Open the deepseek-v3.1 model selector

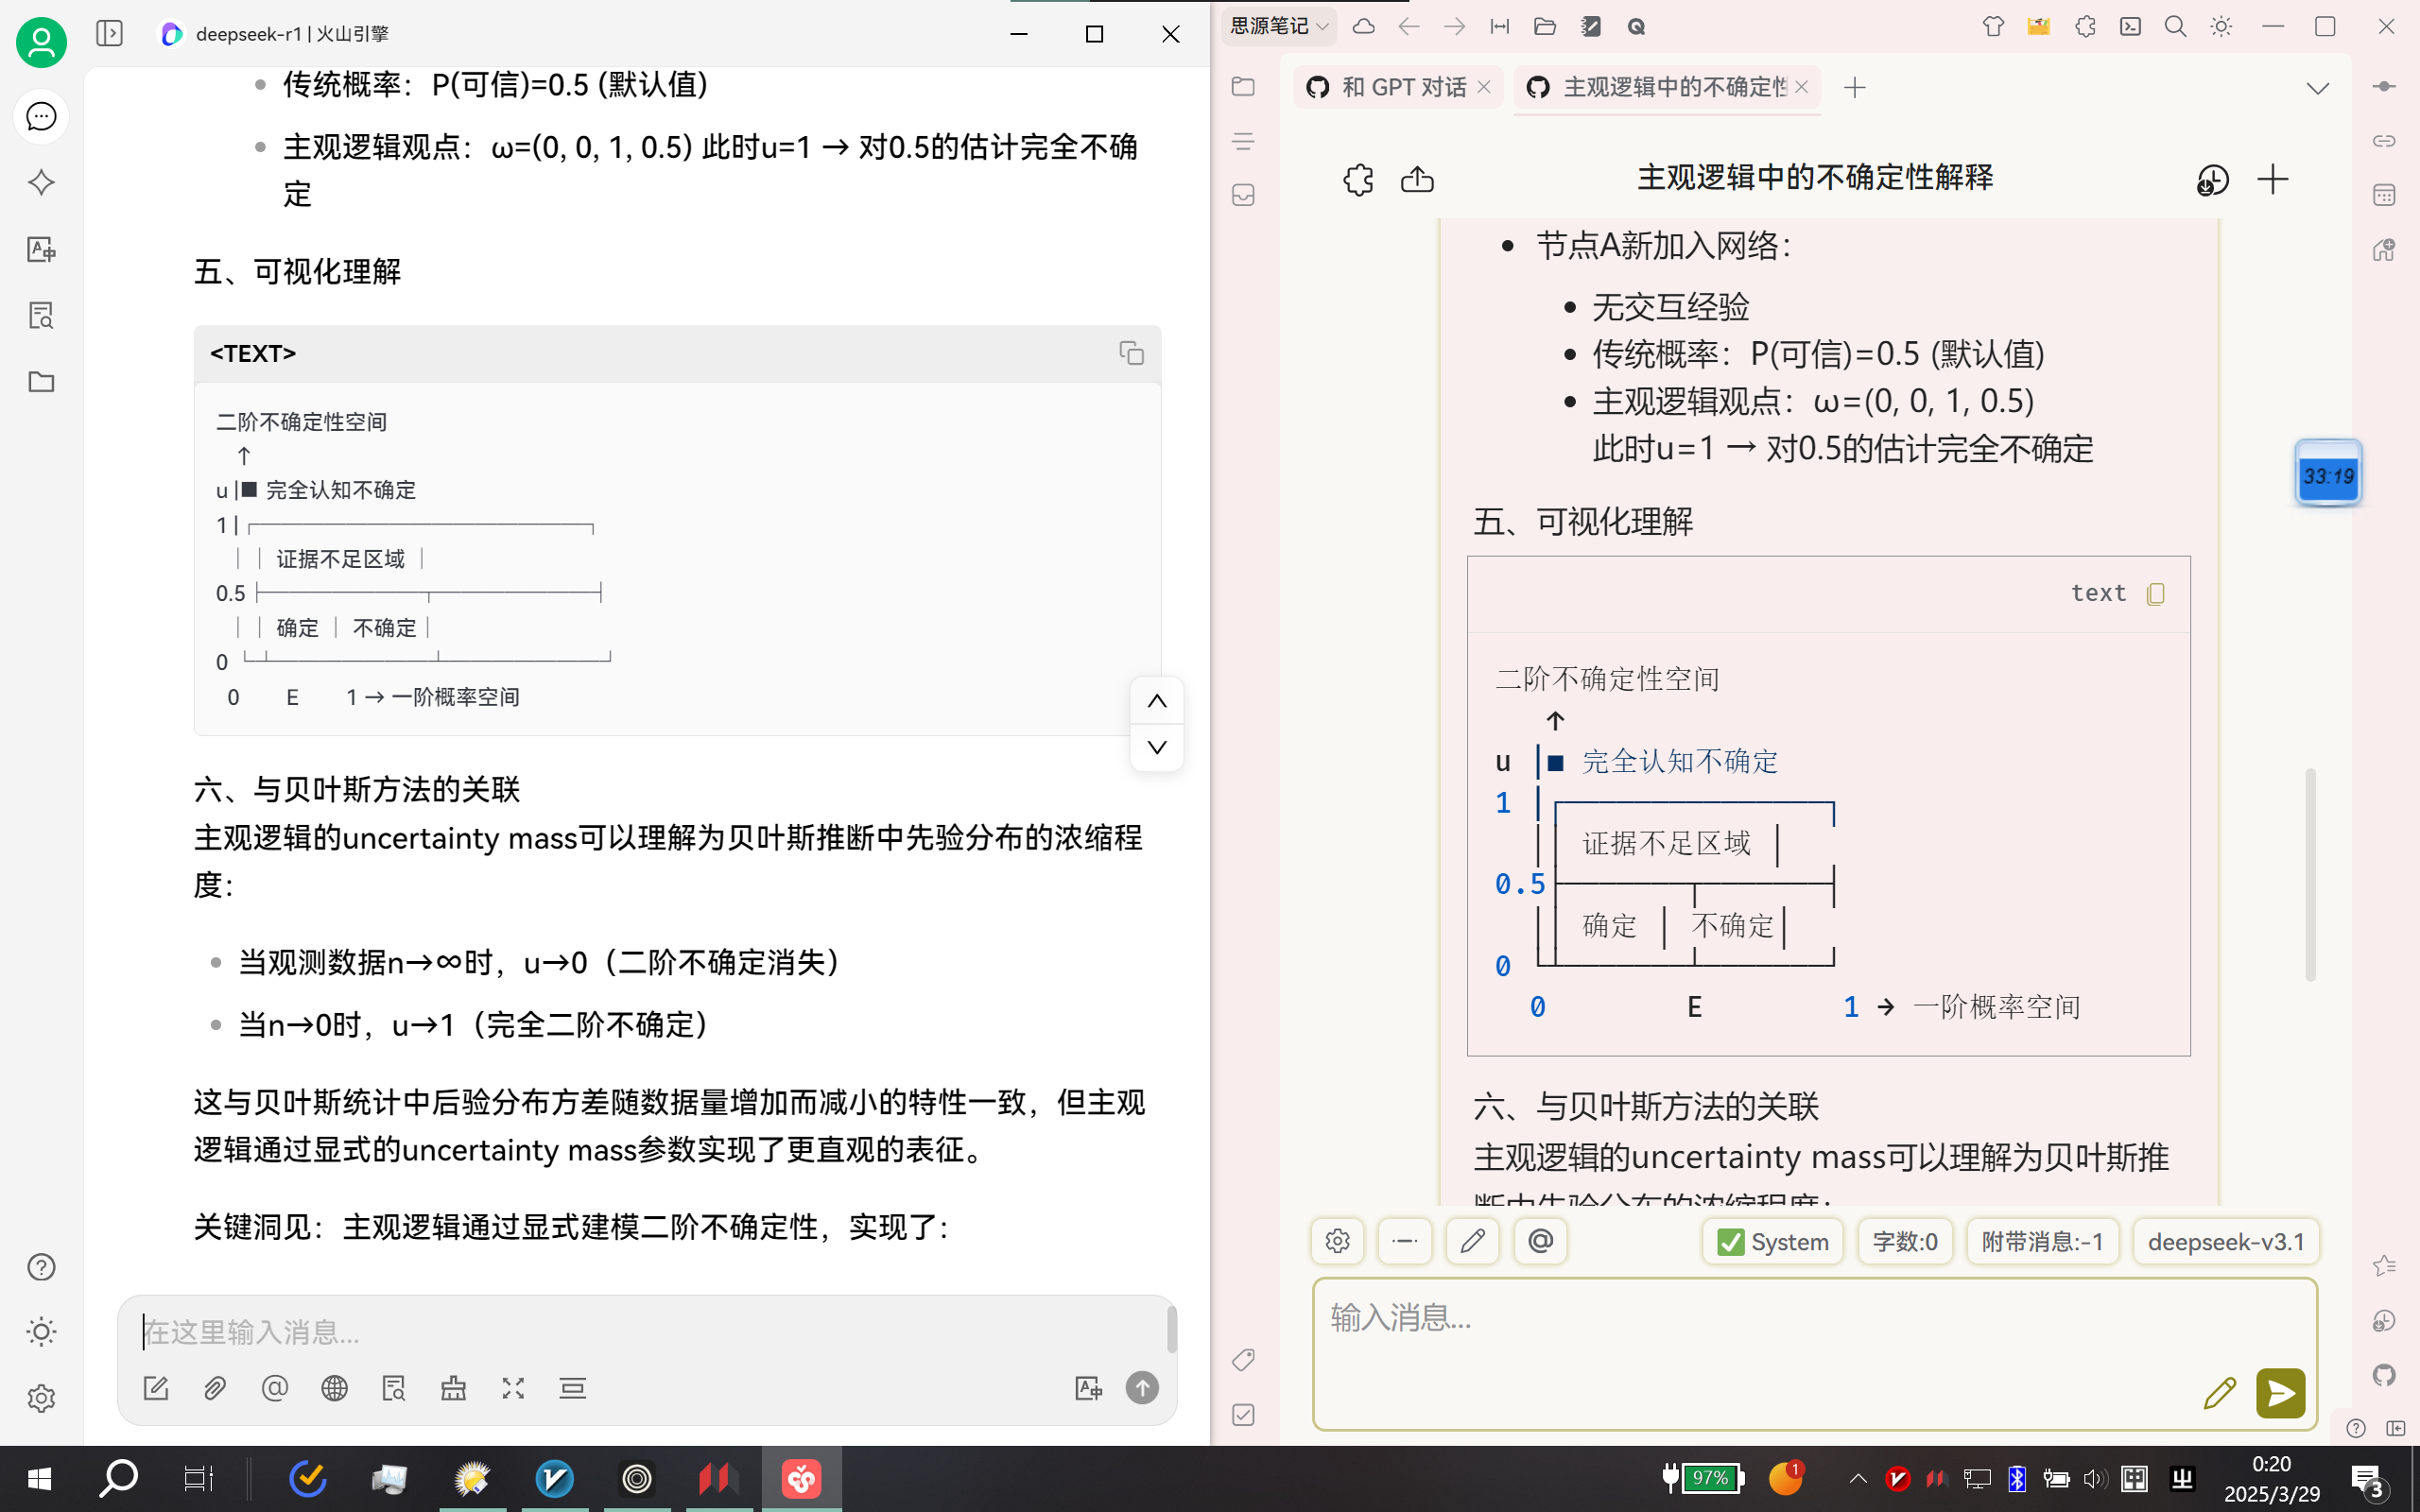[x=2226, y=1241]
